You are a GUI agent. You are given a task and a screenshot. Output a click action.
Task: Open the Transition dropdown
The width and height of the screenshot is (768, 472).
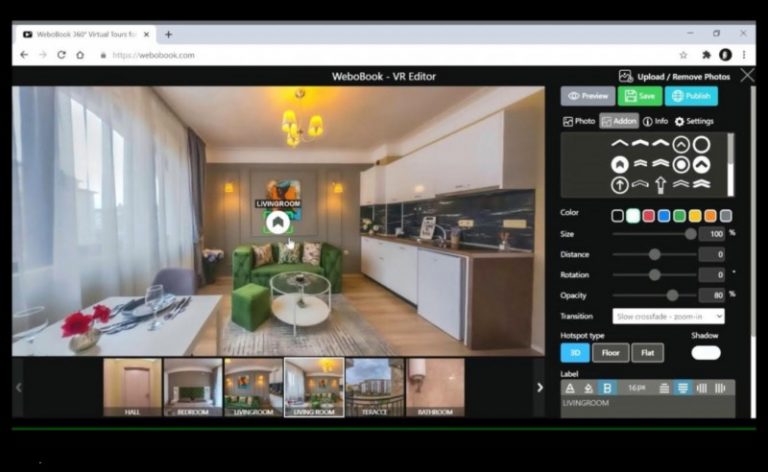[668, 316]
